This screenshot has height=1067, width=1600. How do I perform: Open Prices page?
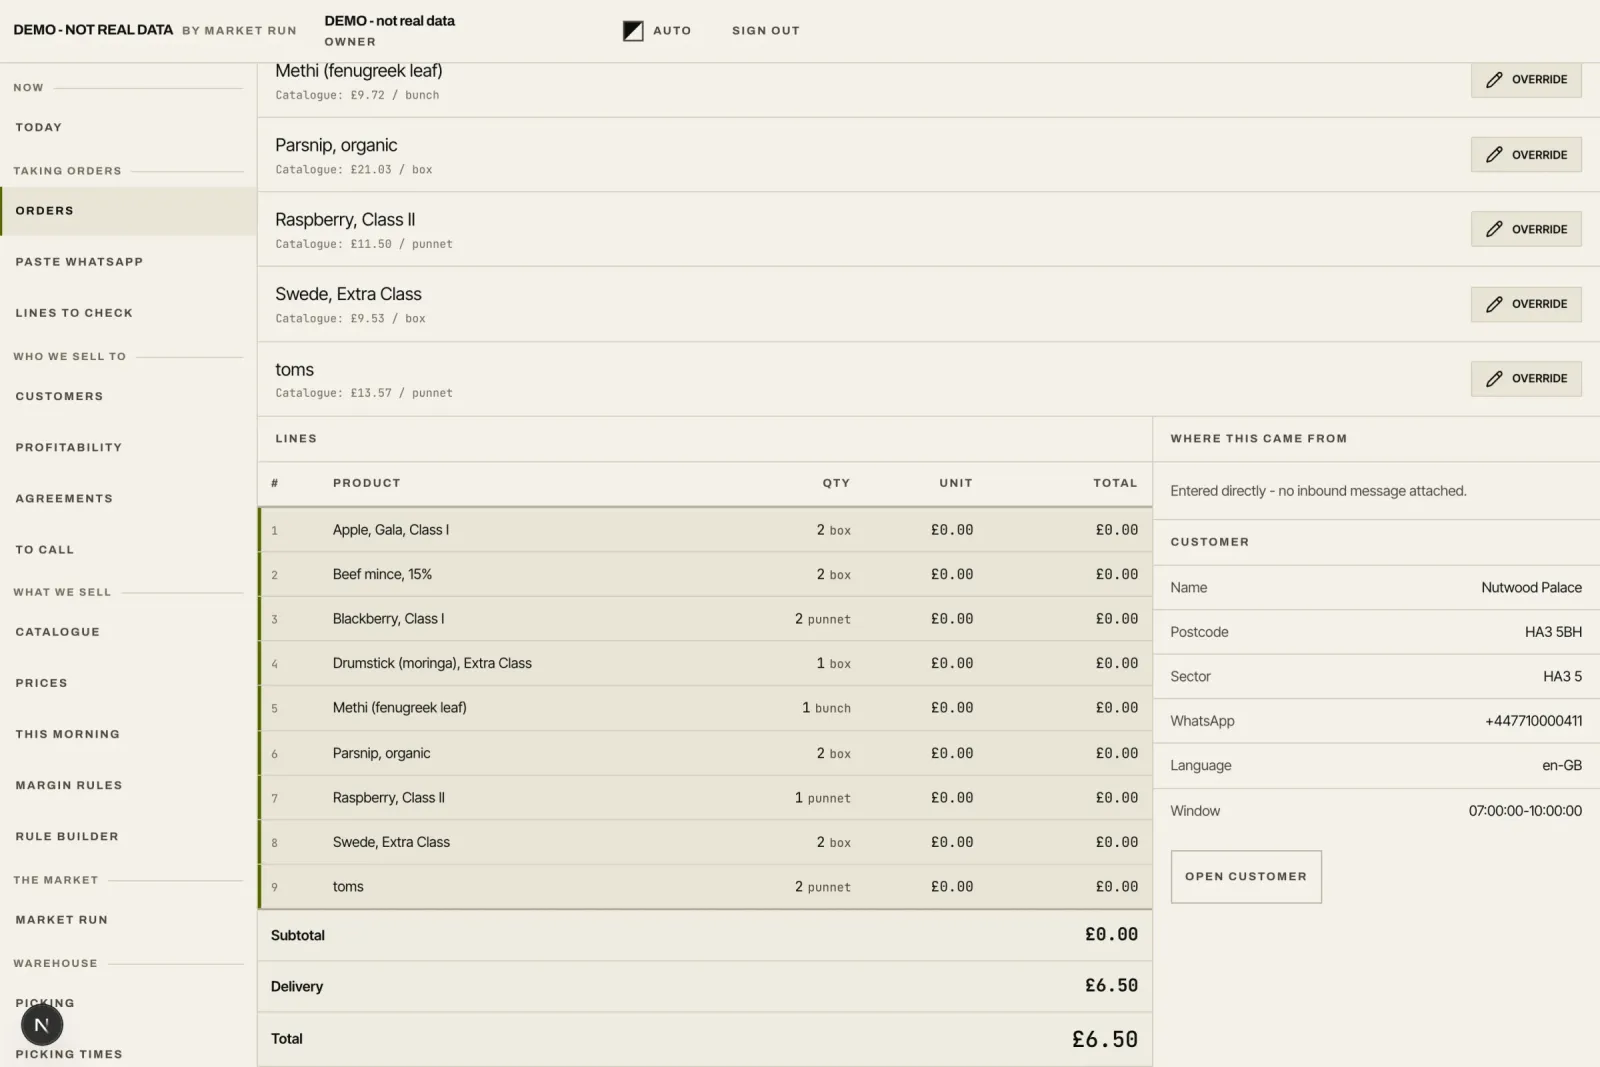128,683
